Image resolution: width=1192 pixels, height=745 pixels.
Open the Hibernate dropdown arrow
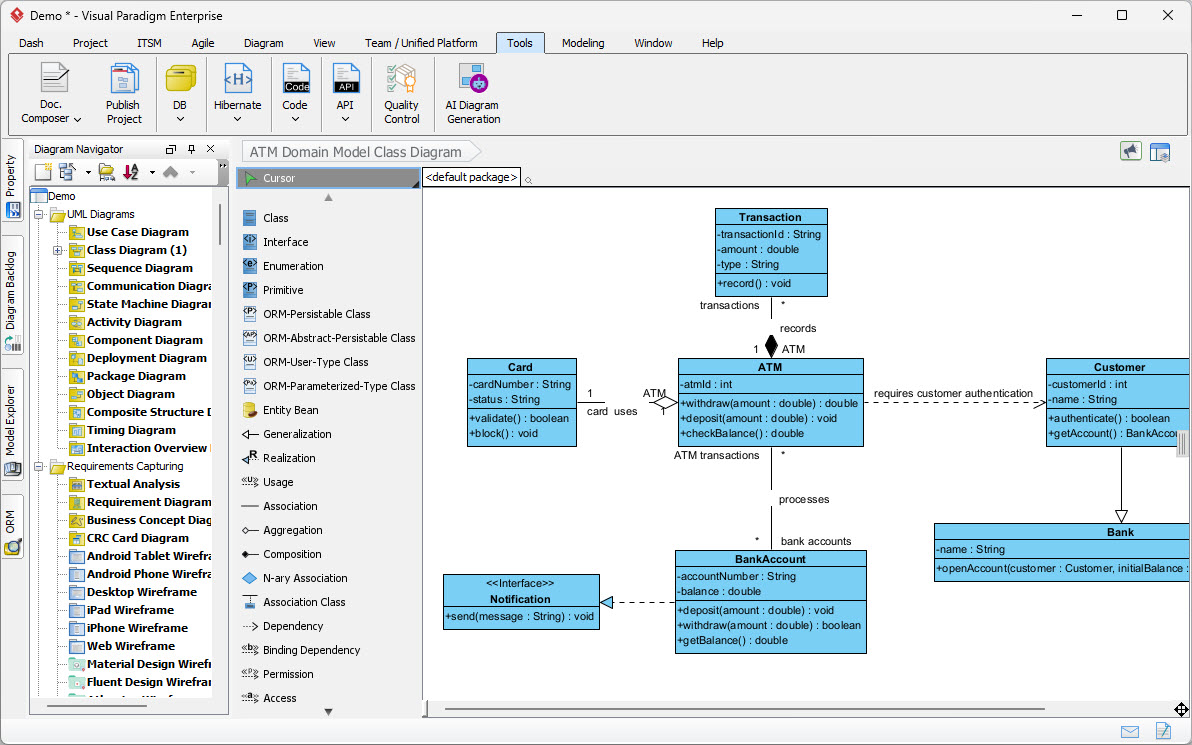click(x=237, y=119)
